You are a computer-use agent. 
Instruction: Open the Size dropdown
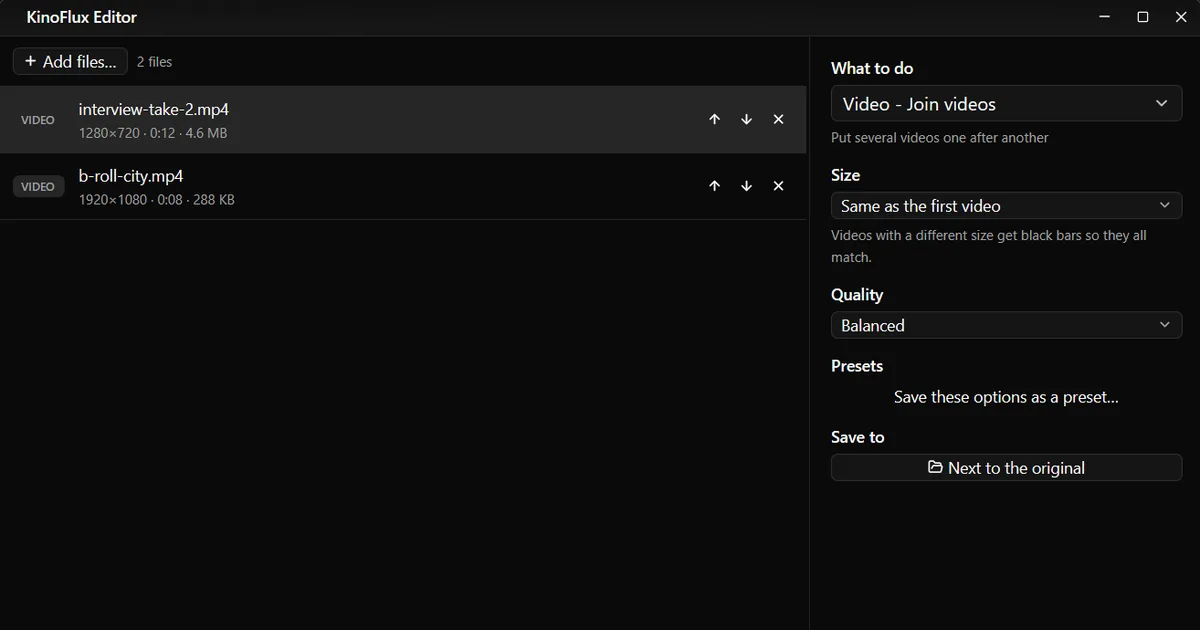tap(1006, 206)
